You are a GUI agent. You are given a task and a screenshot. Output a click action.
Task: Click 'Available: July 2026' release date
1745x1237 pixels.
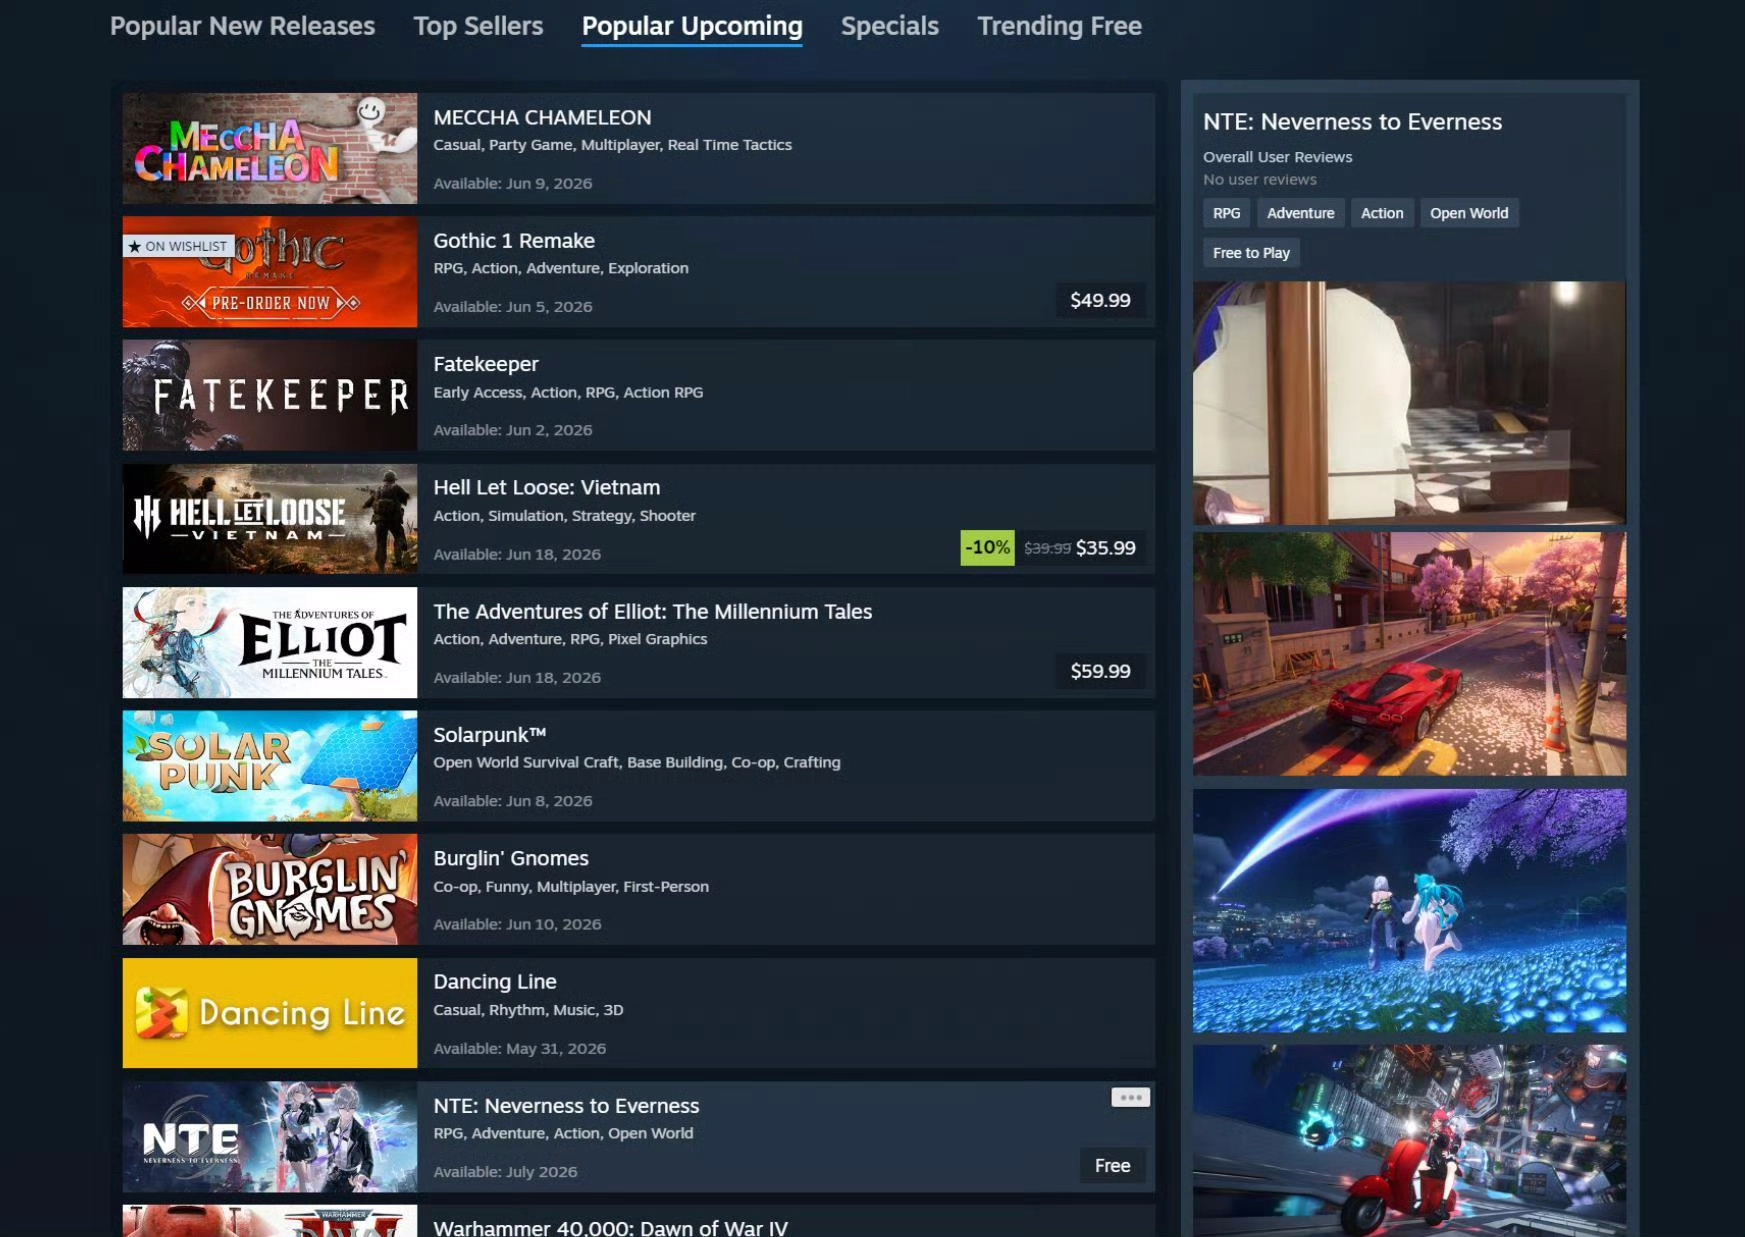coord(505,1171)
